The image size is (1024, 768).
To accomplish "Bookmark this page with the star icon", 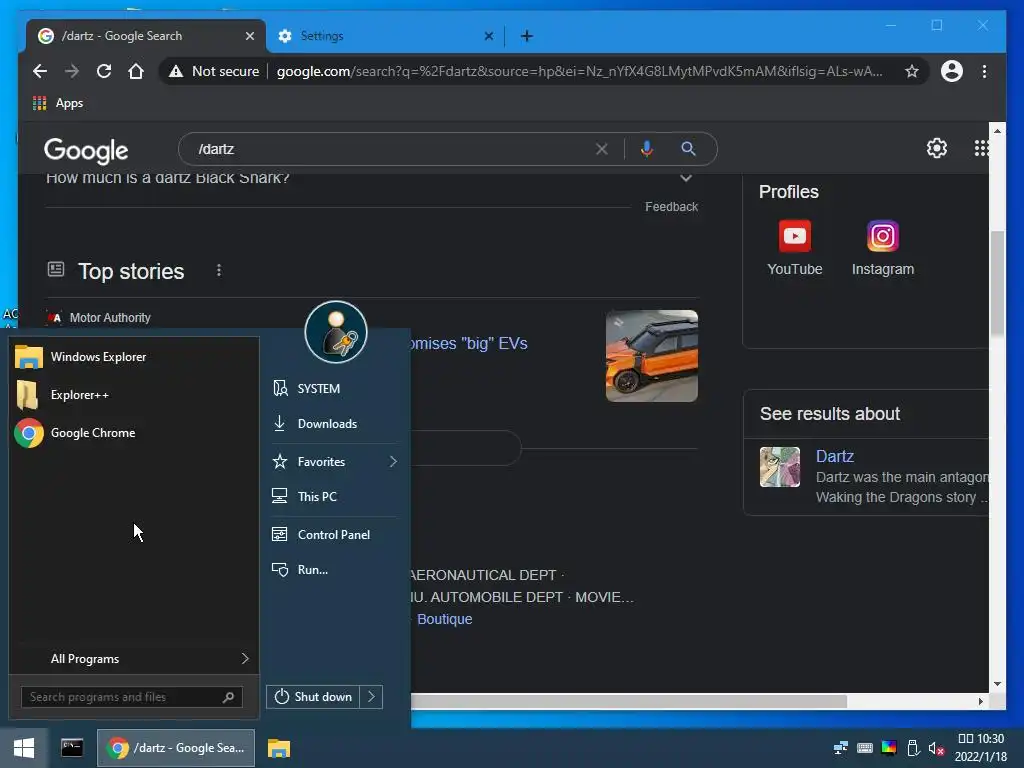I will click(x=912, y=71).
